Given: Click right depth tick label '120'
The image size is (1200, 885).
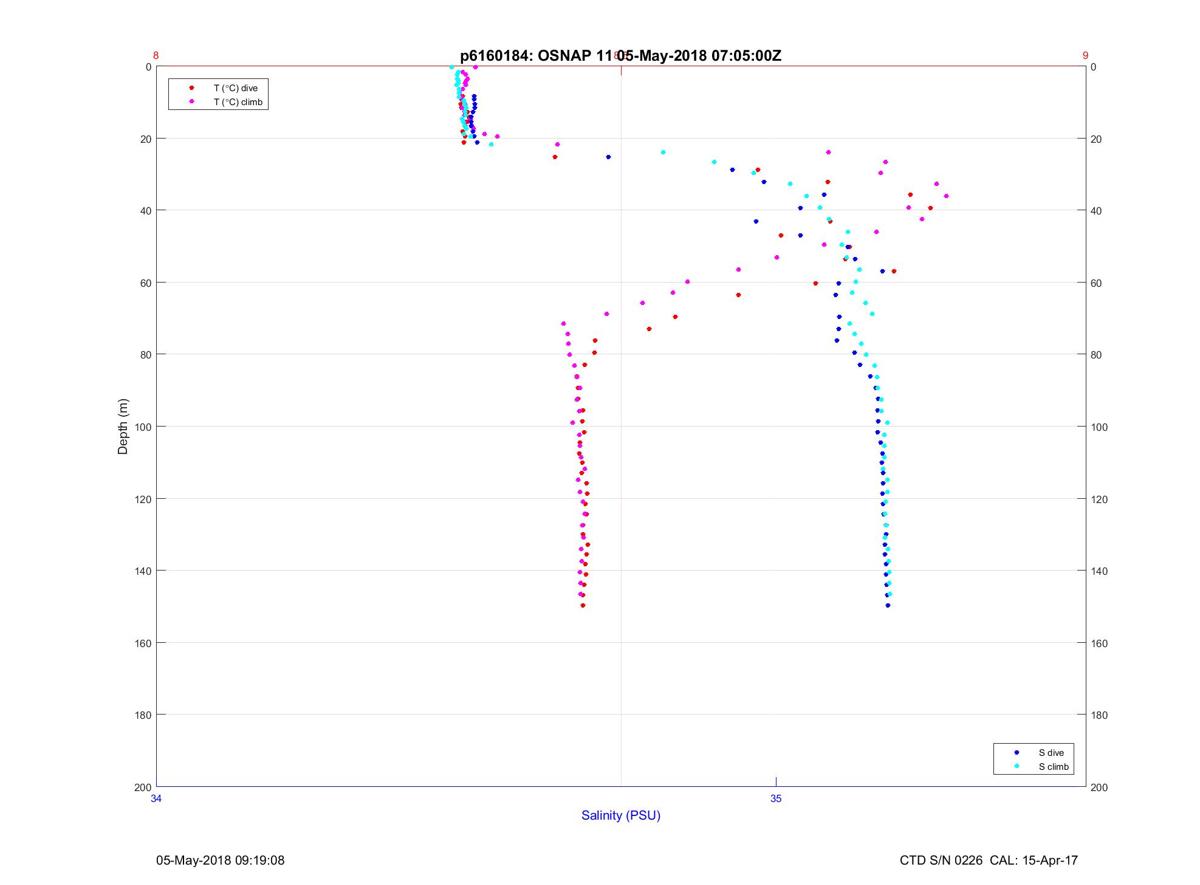Looking at the screenshot, I should pos(1099,499).
